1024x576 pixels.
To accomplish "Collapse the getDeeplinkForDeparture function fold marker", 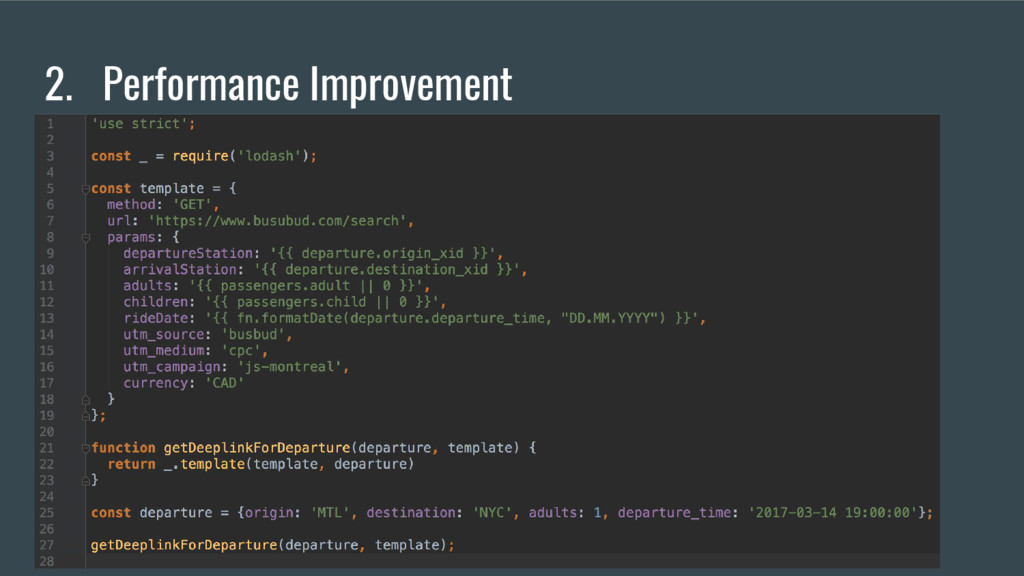I will (x=86, y=448).
